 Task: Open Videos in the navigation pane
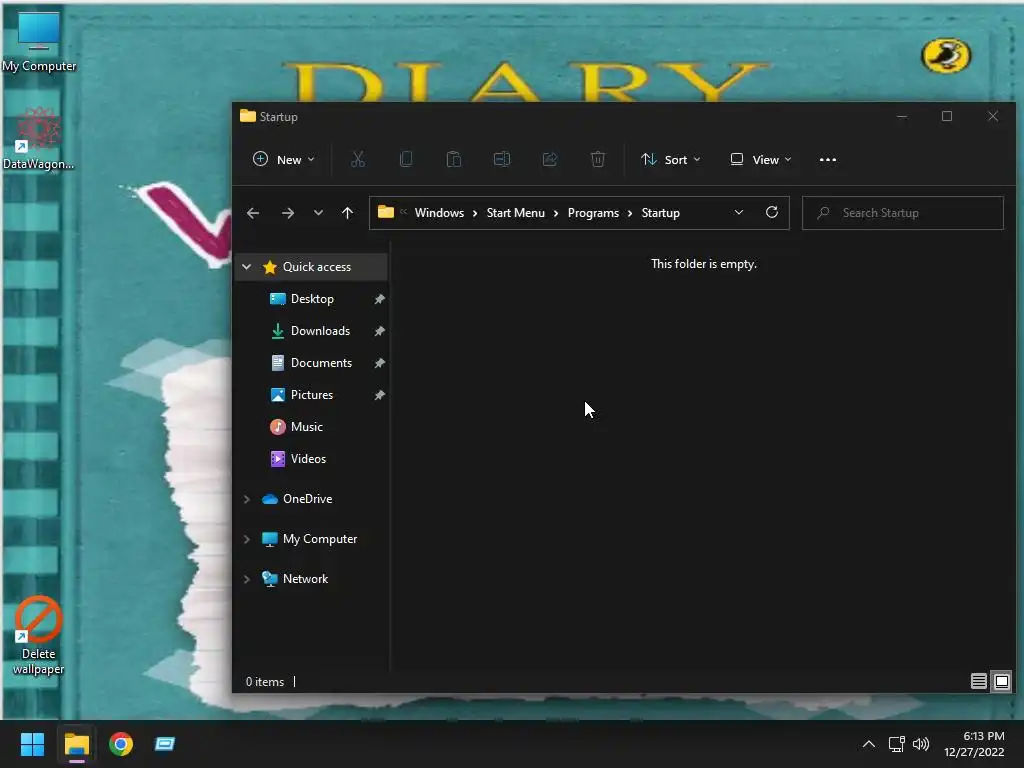pos(308,458)
